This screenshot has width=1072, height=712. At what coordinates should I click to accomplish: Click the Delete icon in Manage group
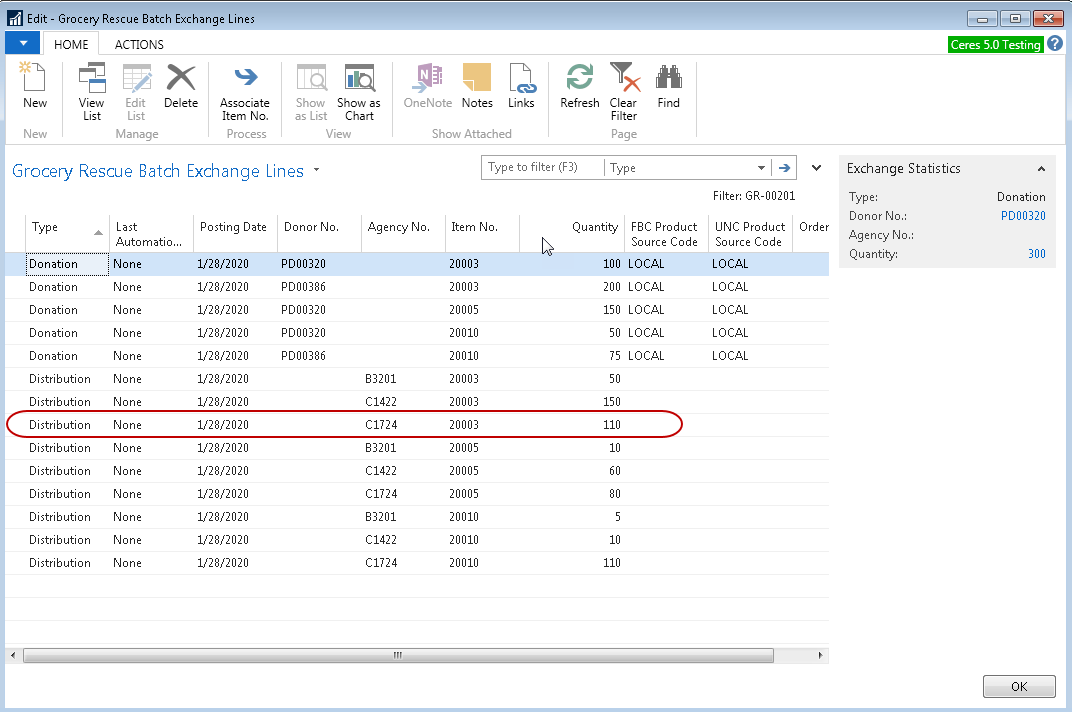pyautogui.click(x=181, y=86)
